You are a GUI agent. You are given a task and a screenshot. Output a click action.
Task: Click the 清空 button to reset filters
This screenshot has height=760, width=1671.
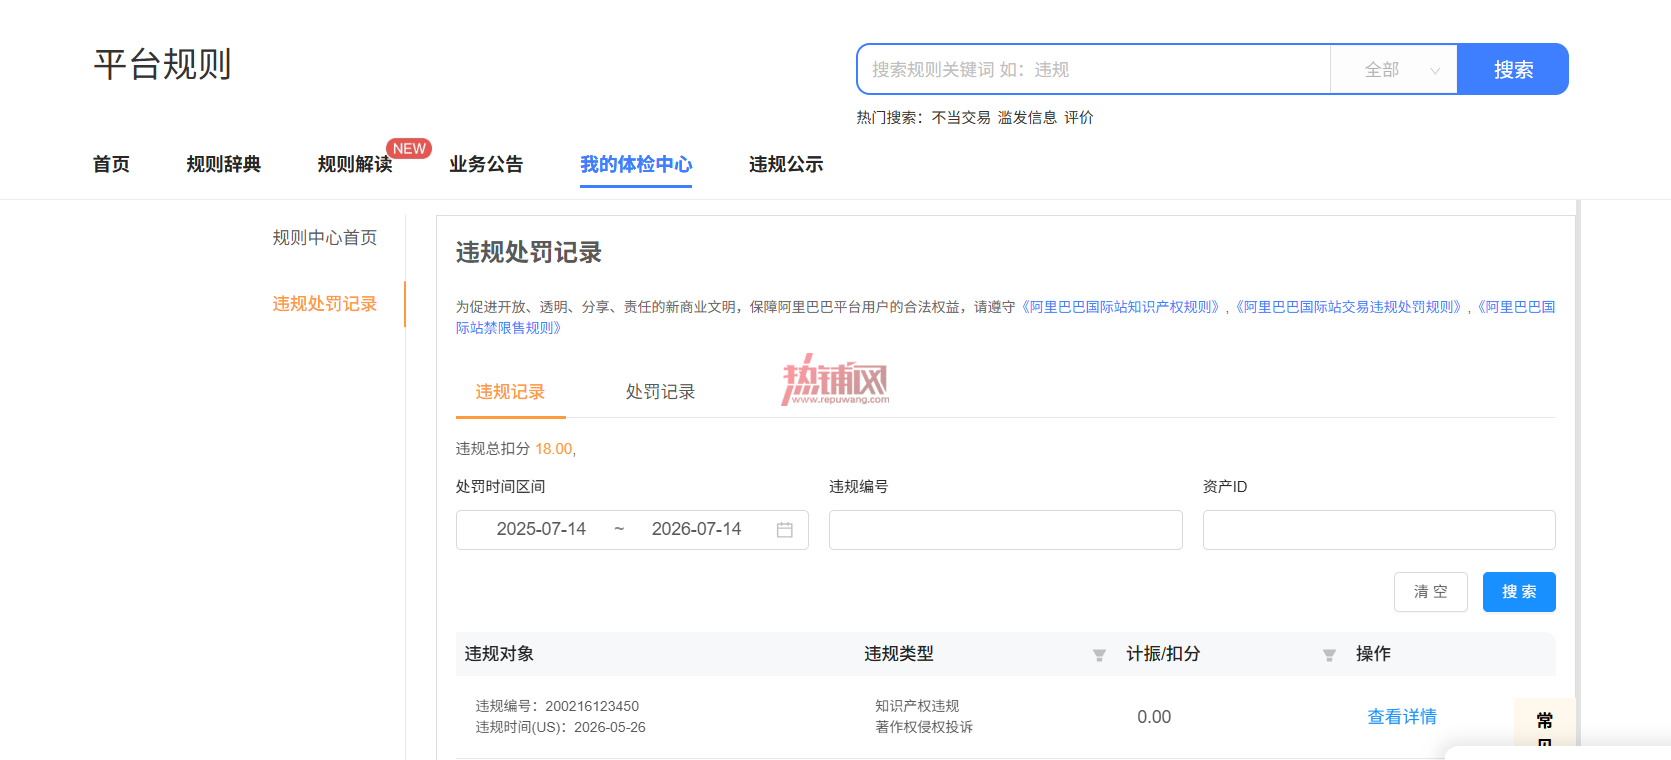point(1431,592)
